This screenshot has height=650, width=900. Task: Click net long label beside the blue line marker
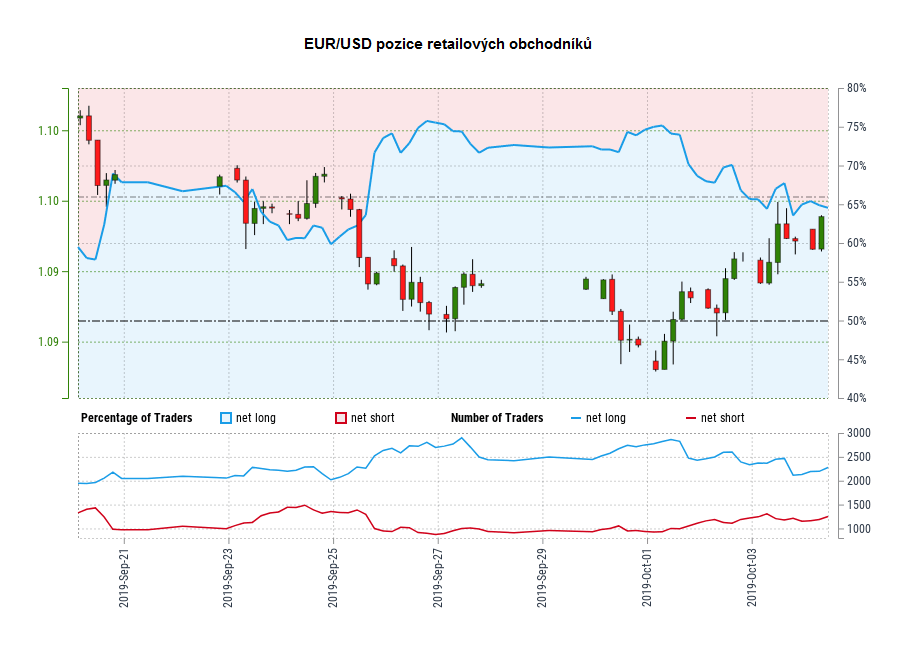point(606,418)
